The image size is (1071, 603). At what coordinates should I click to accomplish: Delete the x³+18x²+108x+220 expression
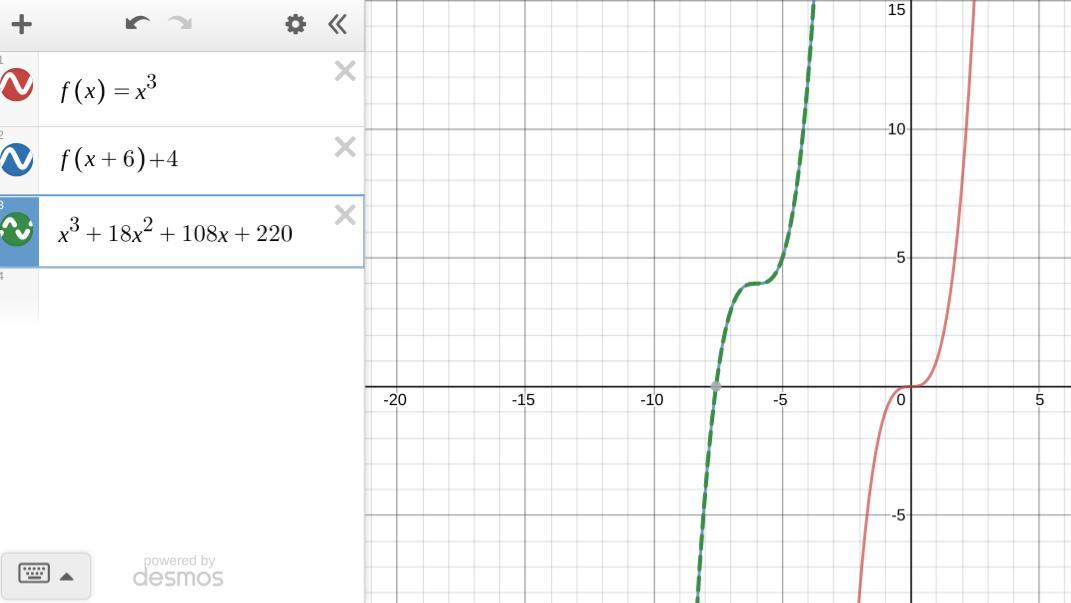345,215
